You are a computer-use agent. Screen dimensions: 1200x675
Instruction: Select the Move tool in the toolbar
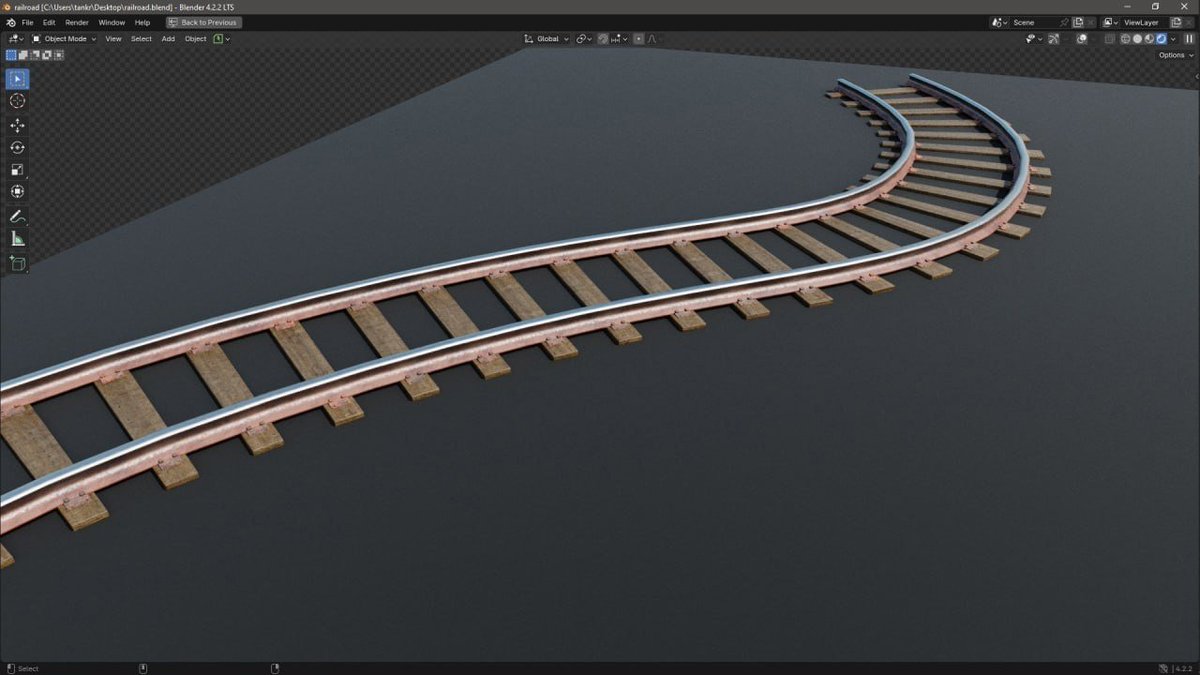[16, 124]
